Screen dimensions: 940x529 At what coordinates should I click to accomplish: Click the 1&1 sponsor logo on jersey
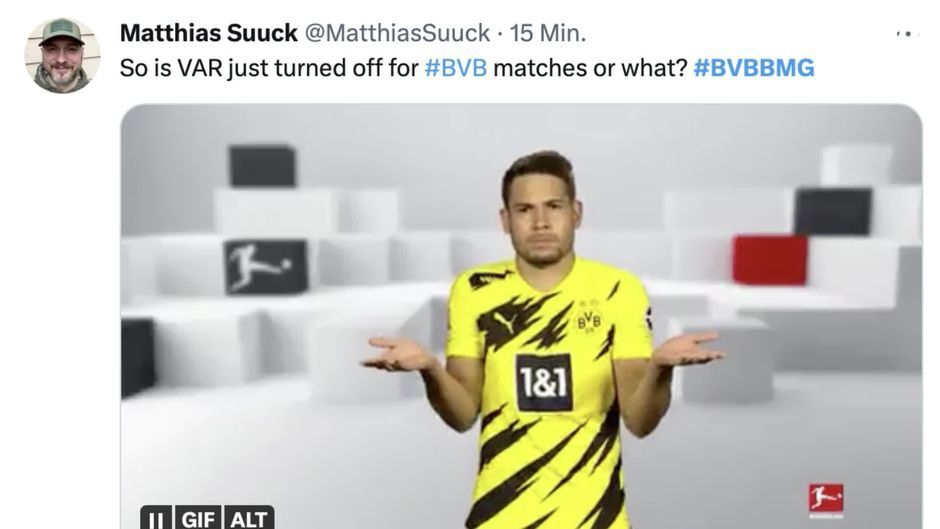tap(544, 383)
